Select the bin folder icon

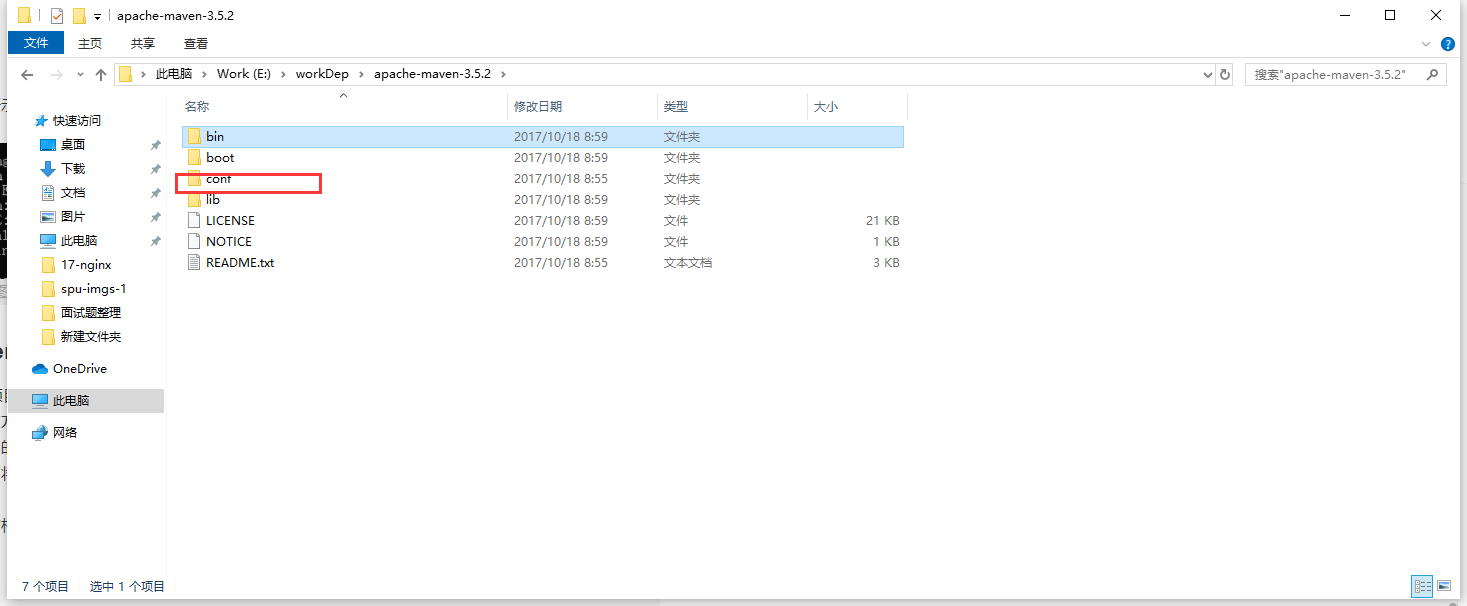195,136
